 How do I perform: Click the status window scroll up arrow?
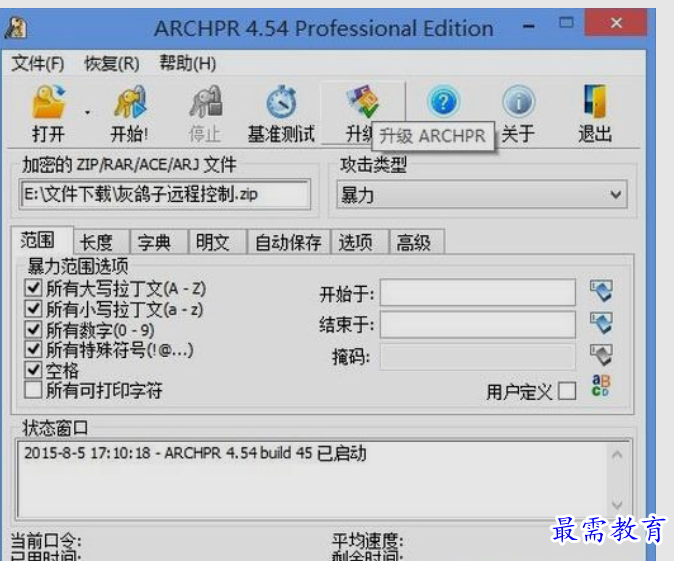click(x=617, y=455)
